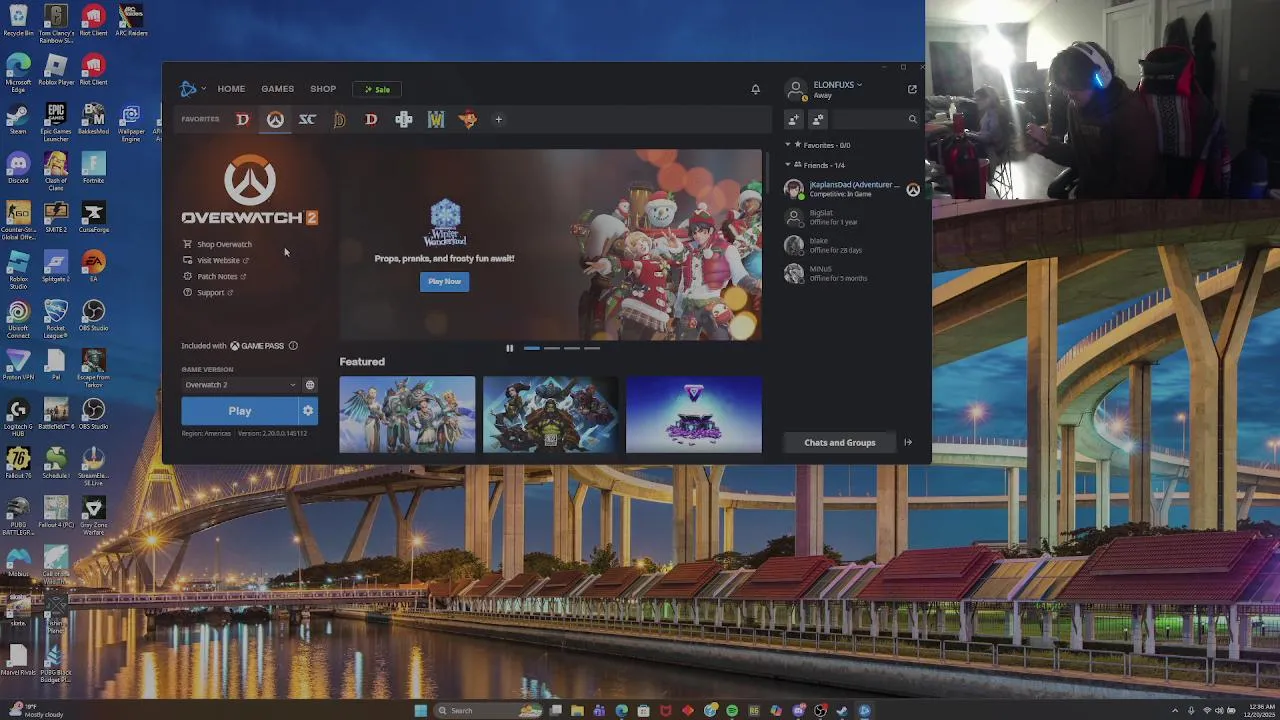Image resolution: width=1280 pixels, height=720 pixels.
Task: Open Patch Notes link
Action: (x=214, y=276)
